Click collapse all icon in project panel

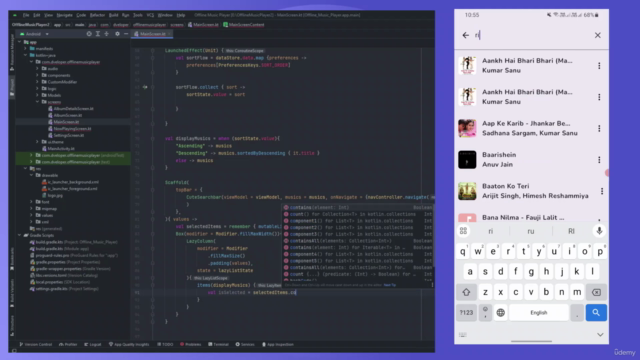(x=107, y=34)
